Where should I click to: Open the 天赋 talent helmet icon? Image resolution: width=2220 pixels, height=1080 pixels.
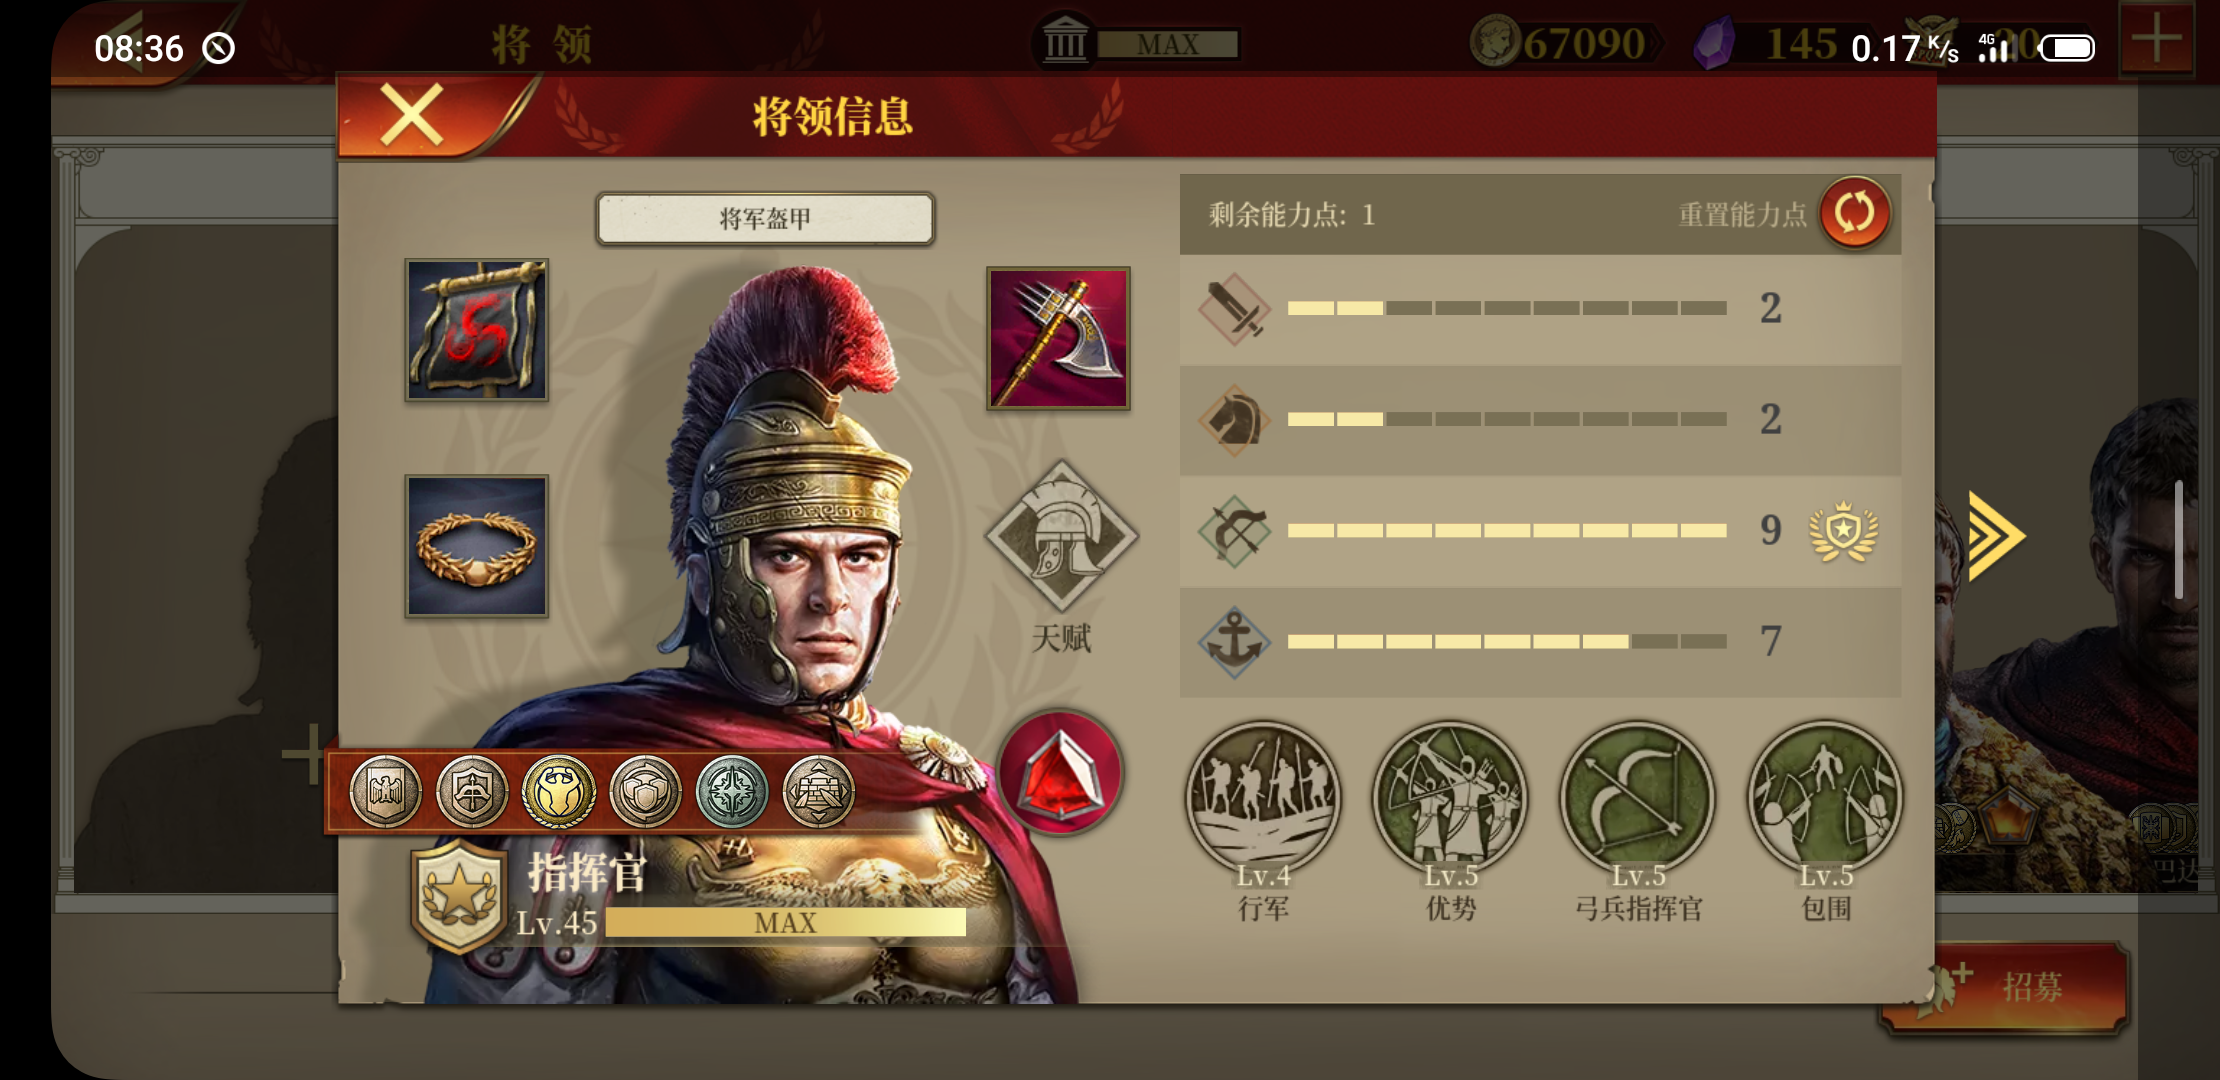tap(1061, 535)
